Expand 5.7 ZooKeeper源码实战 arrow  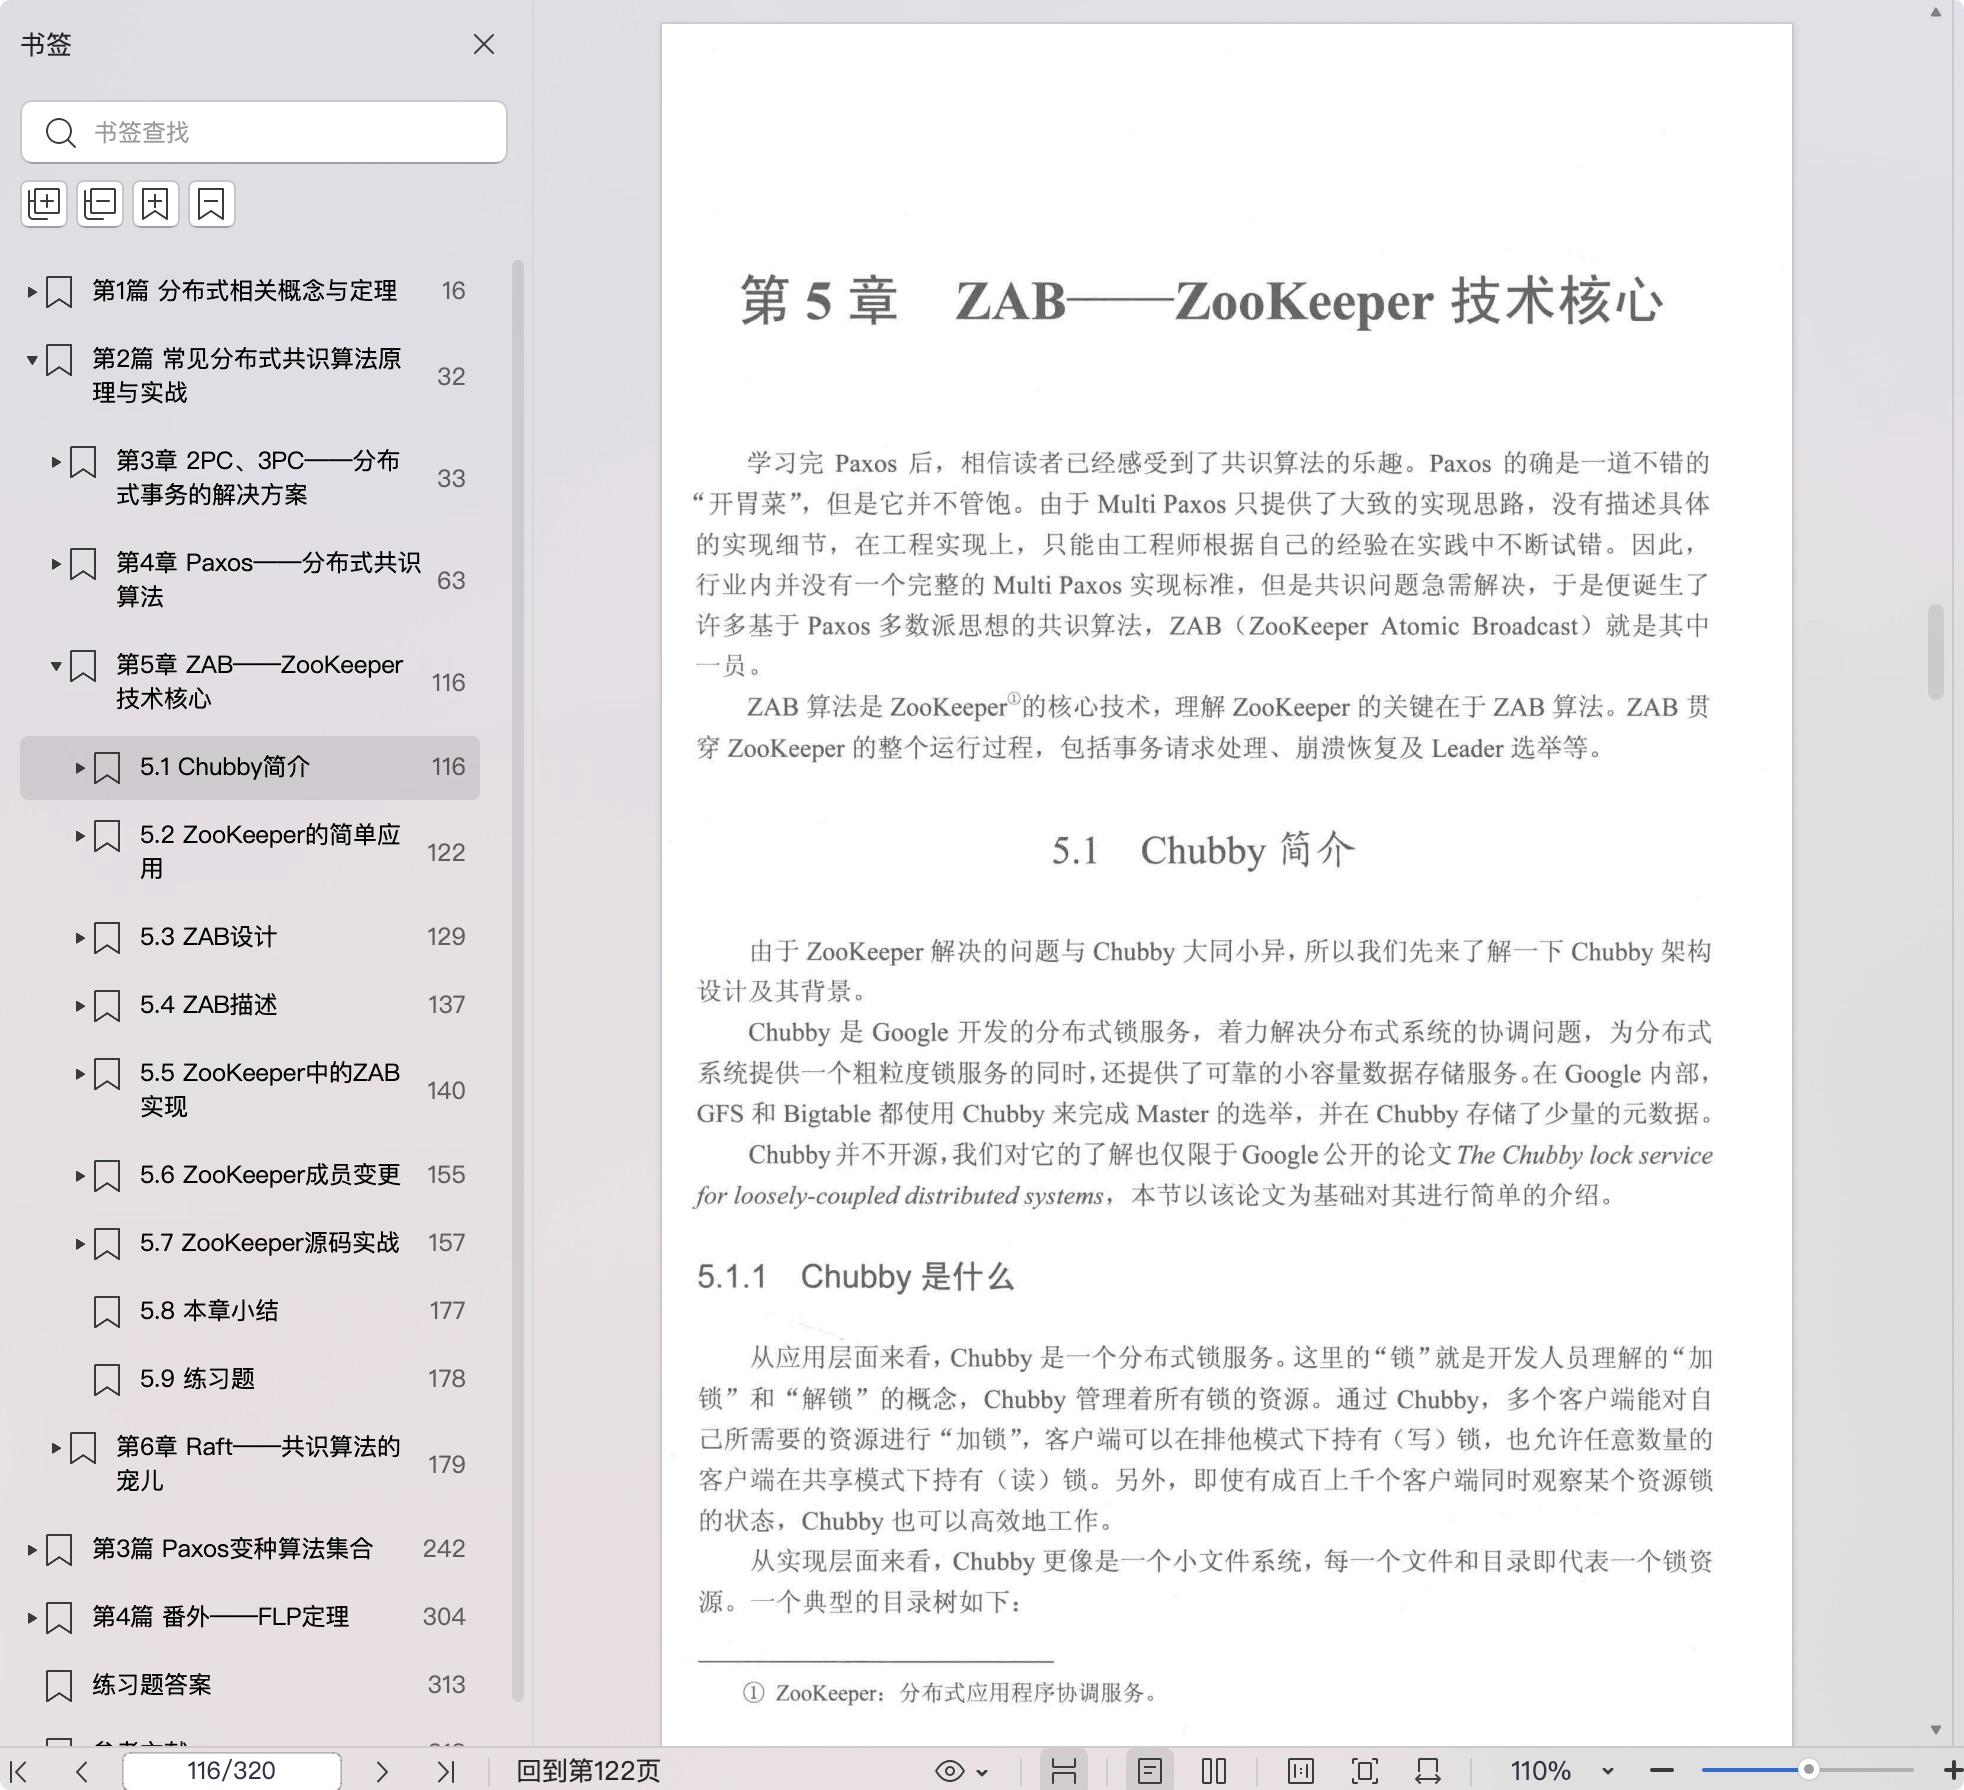[x=80, y=1244]
